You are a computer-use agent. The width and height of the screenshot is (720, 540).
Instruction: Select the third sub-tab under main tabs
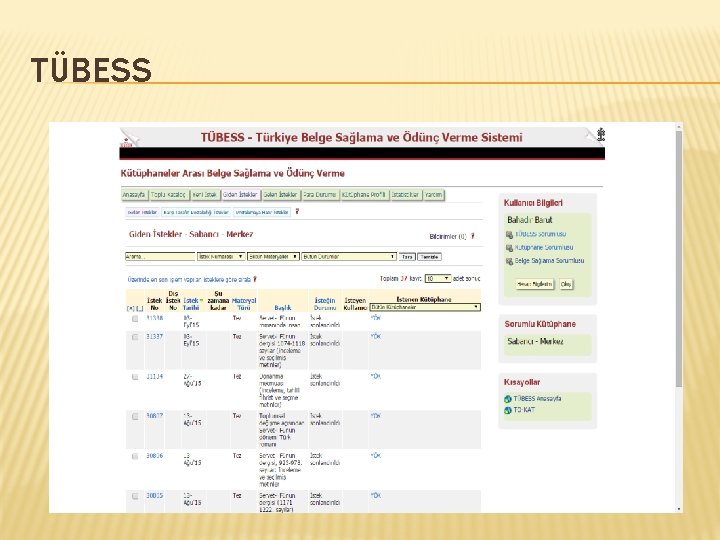(262, 212)
